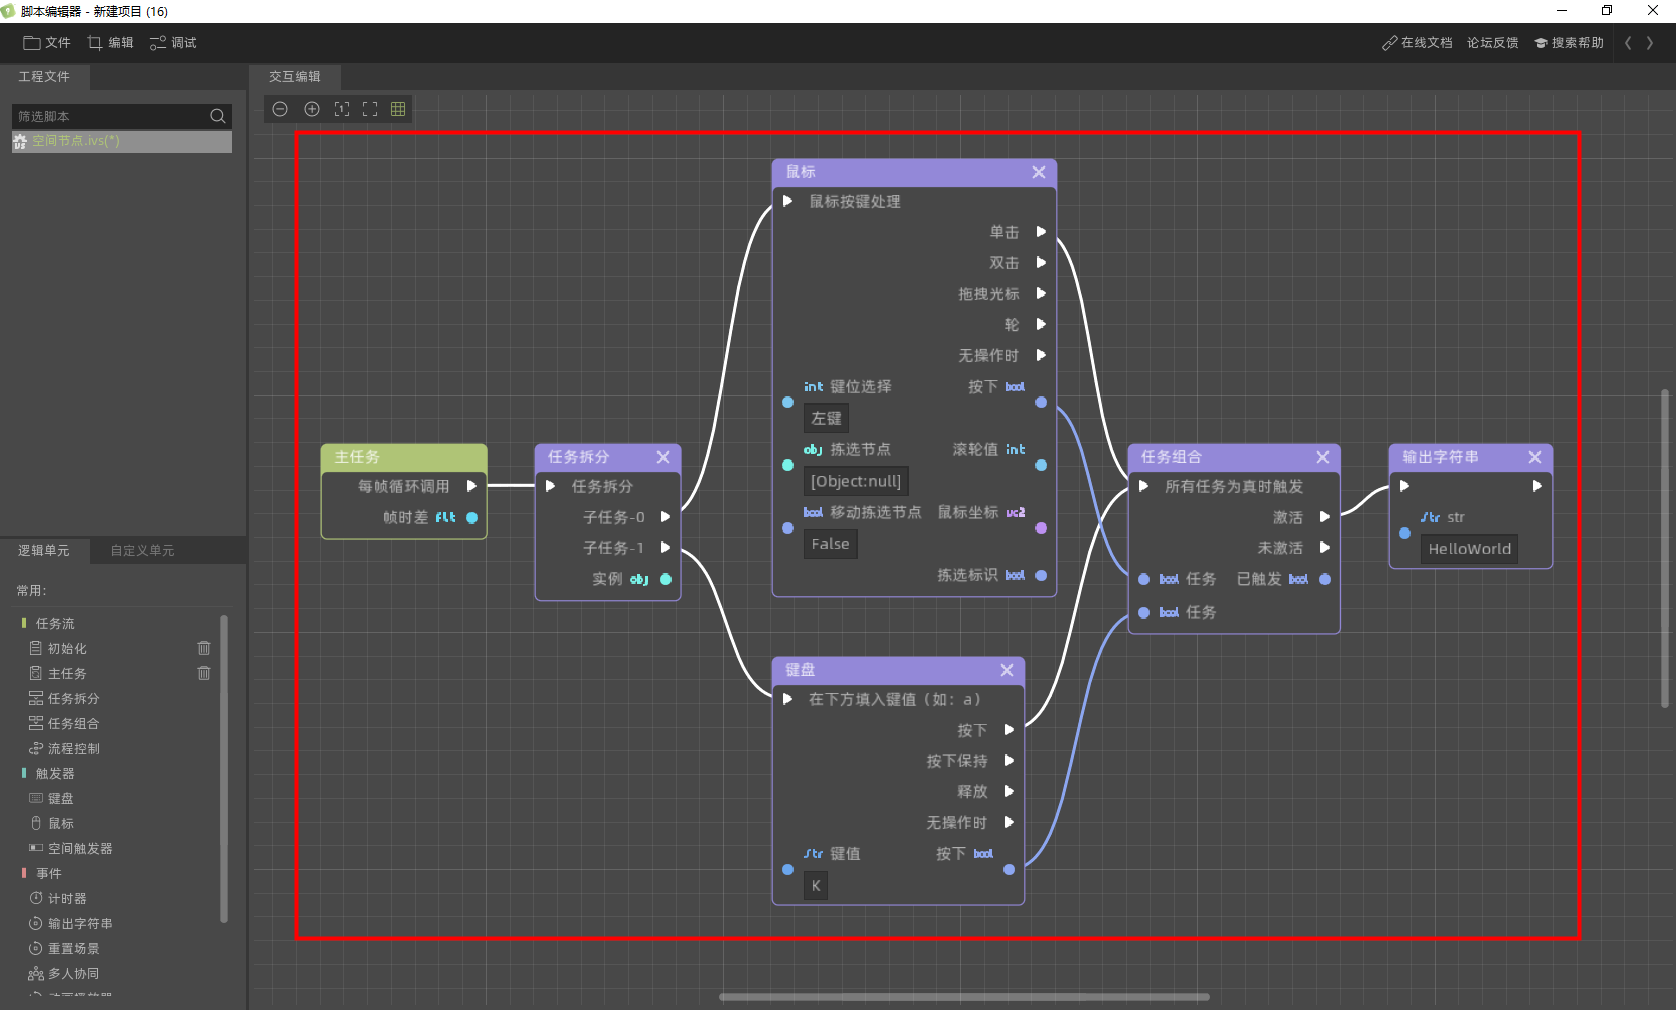Close the 任务组合 node

[x=1323, y=457]
